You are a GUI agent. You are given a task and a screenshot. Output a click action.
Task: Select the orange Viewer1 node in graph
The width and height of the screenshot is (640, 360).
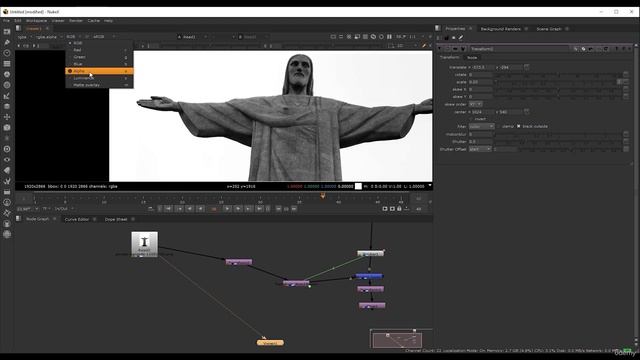pos(270,342)
